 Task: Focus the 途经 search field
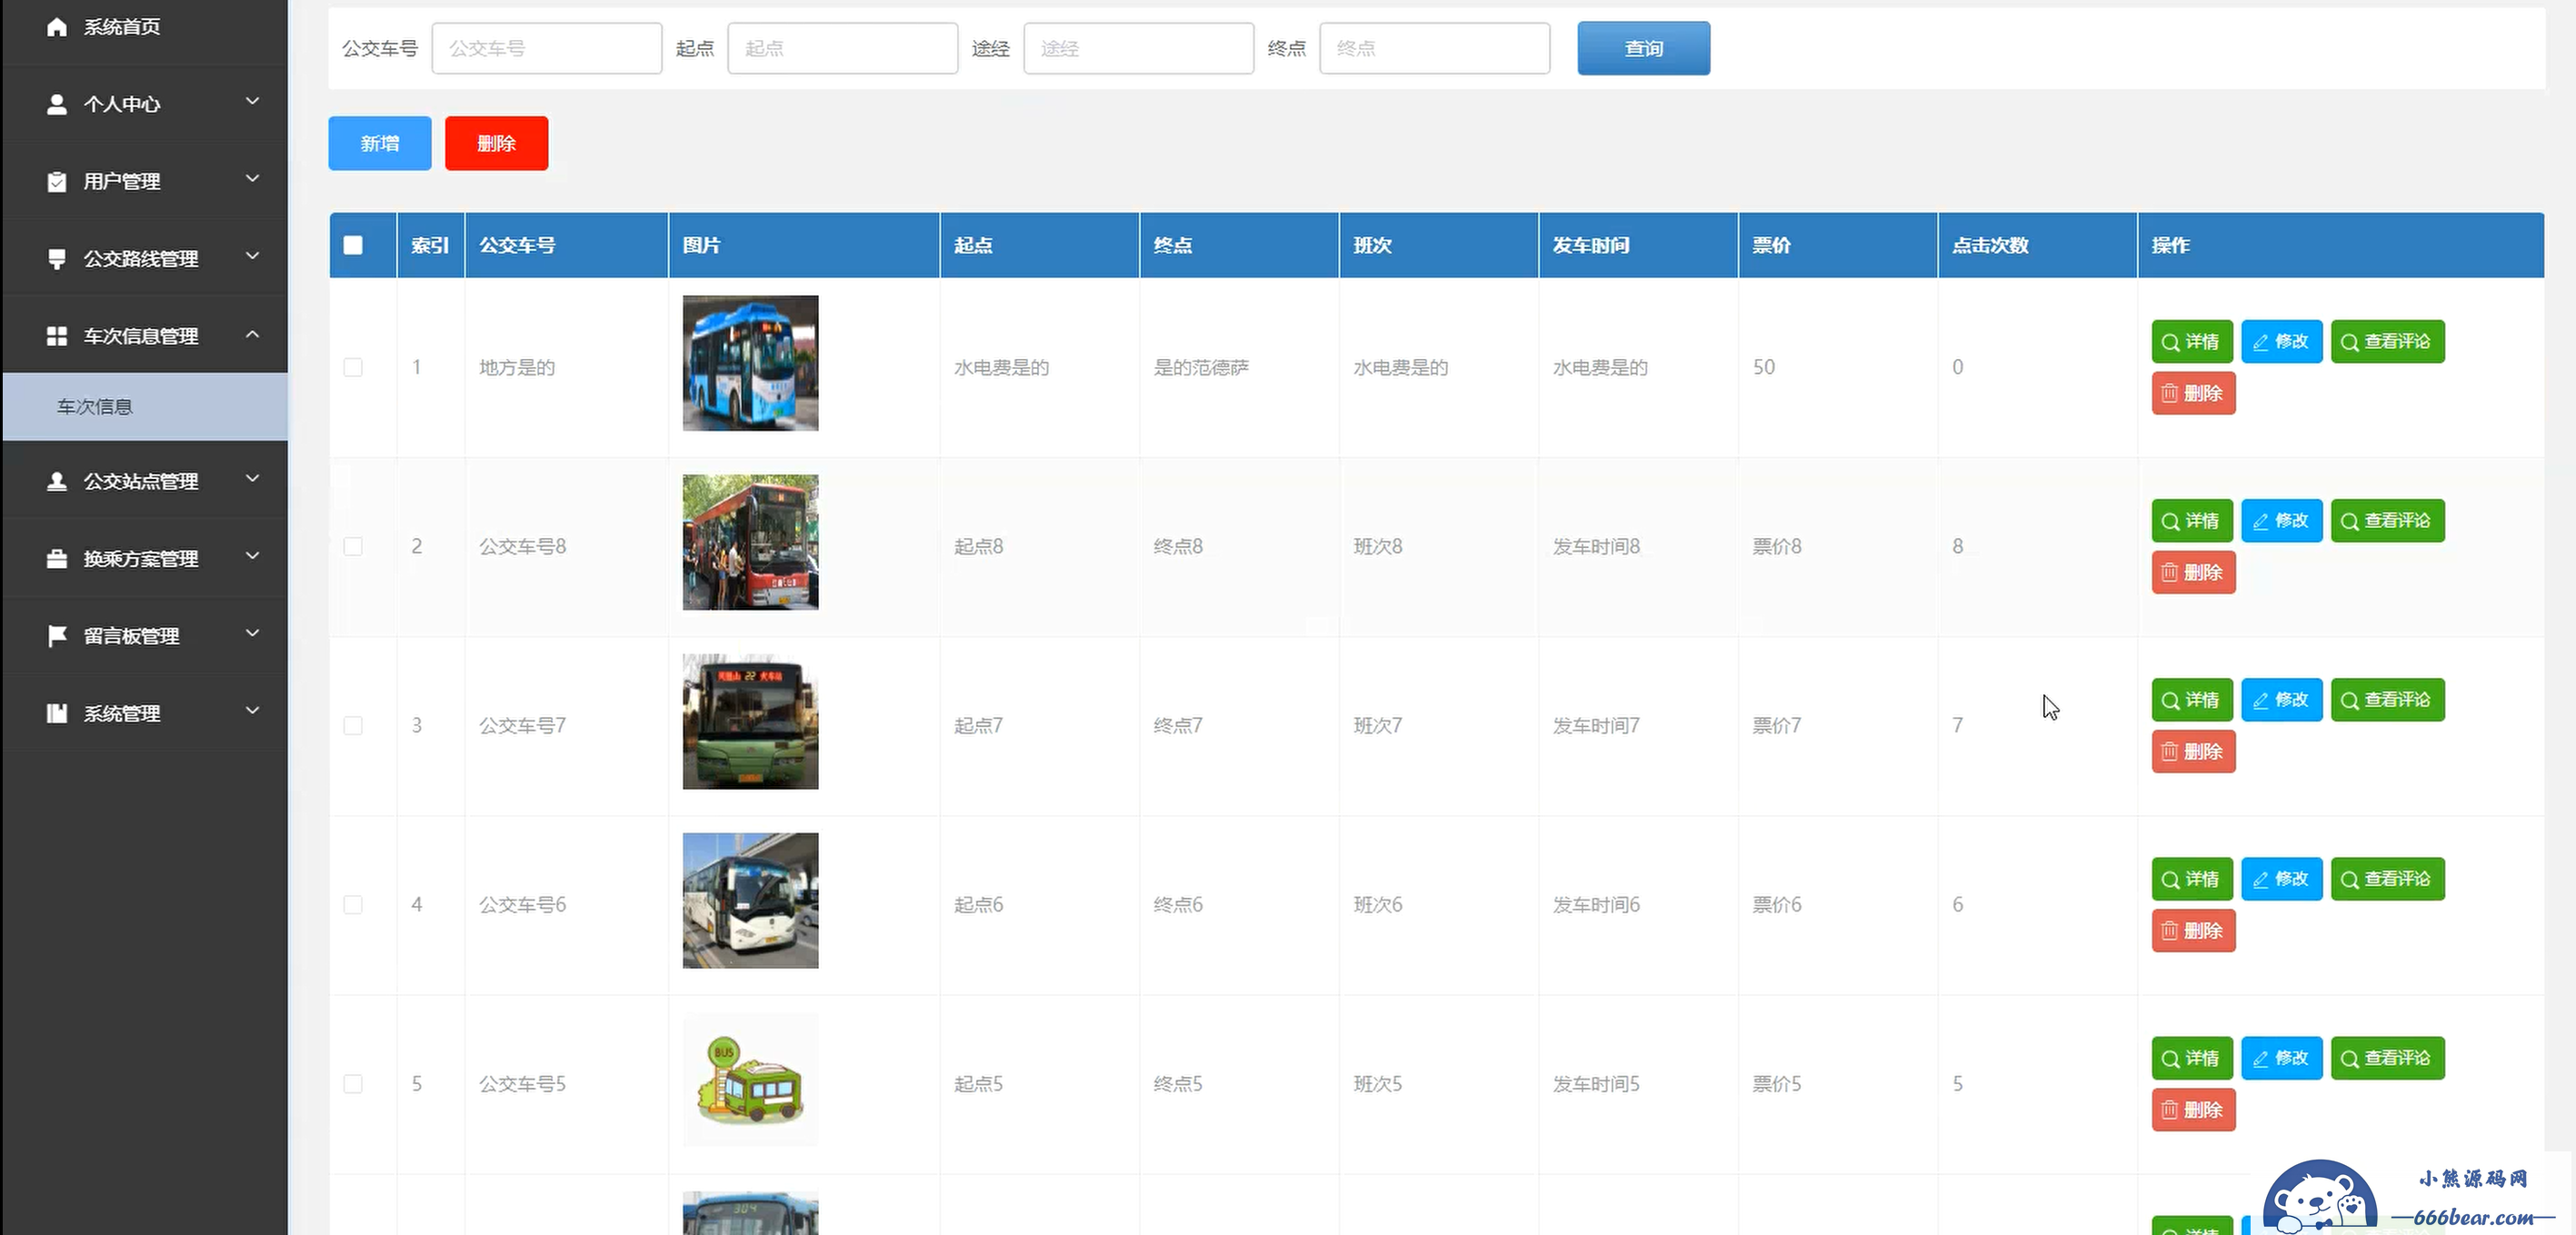tap(1139, 48)
